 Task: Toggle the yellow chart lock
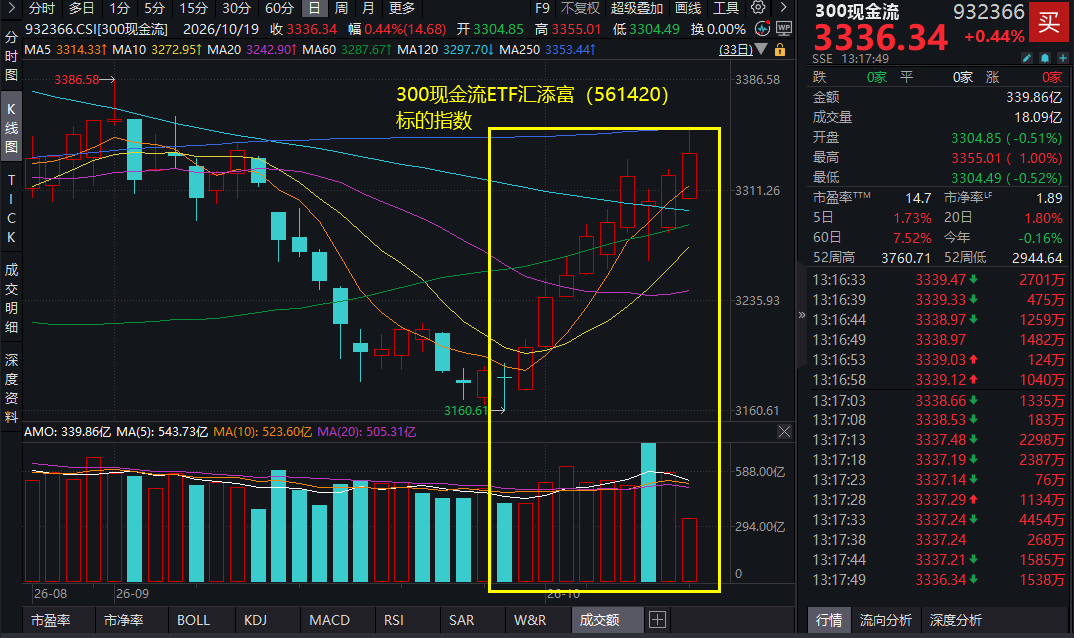pyautogui.click(x=780, y=50)
